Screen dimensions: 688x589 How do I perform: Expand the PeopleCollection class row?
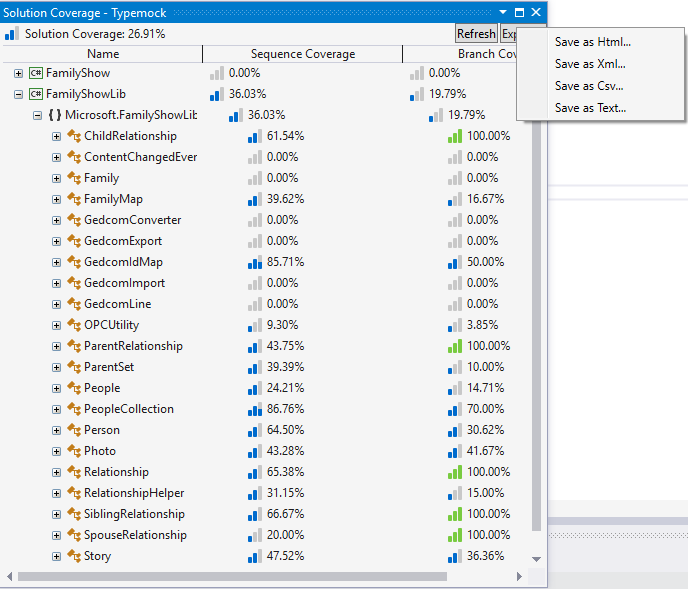coord(57,409)
